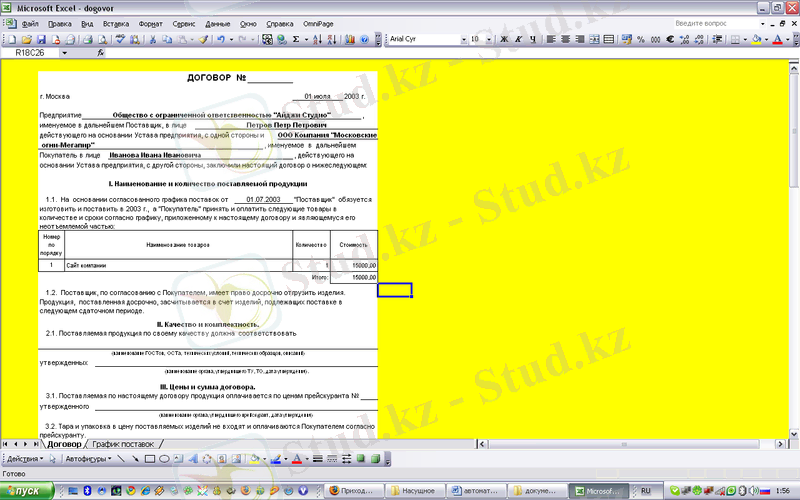Open the font size dropdown
The image size is (800, 500).
489,39
